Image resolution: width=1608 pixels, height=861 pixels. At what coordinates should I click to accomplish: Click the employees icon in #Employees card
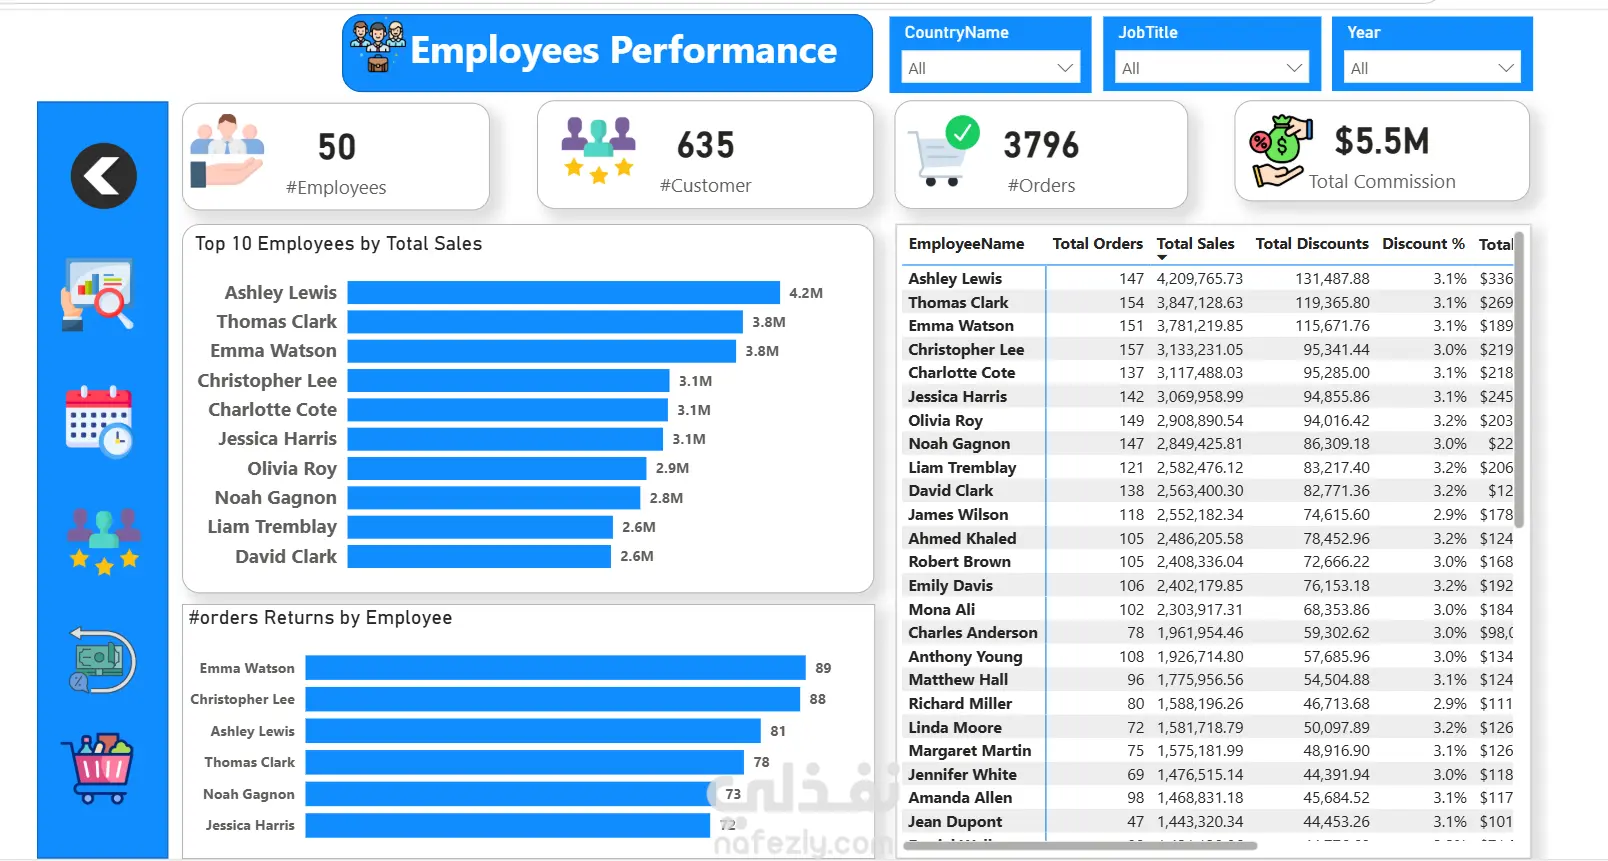pos(227,151)
